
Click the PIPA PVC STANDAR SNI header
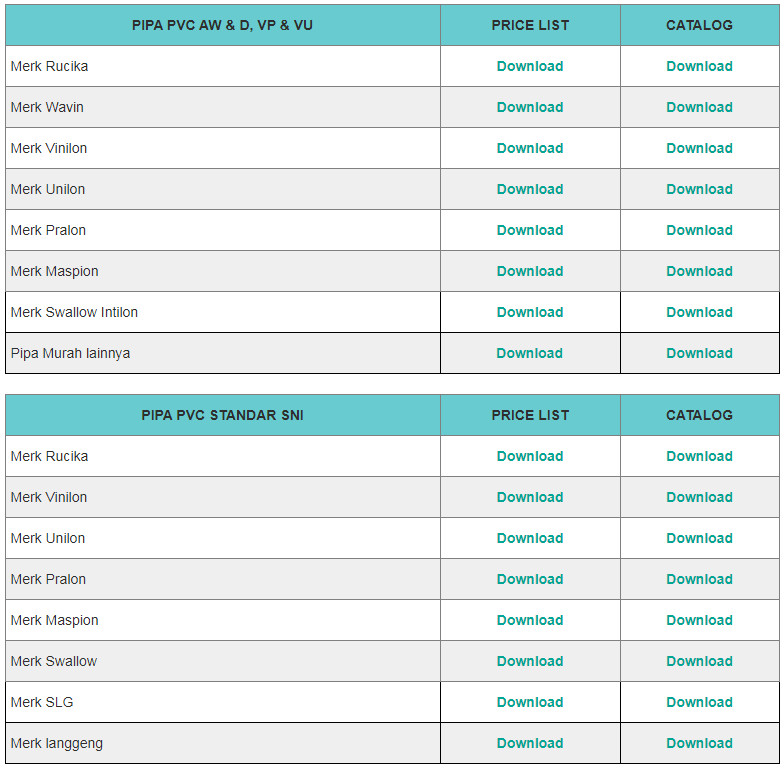click(x=222, y=415)
